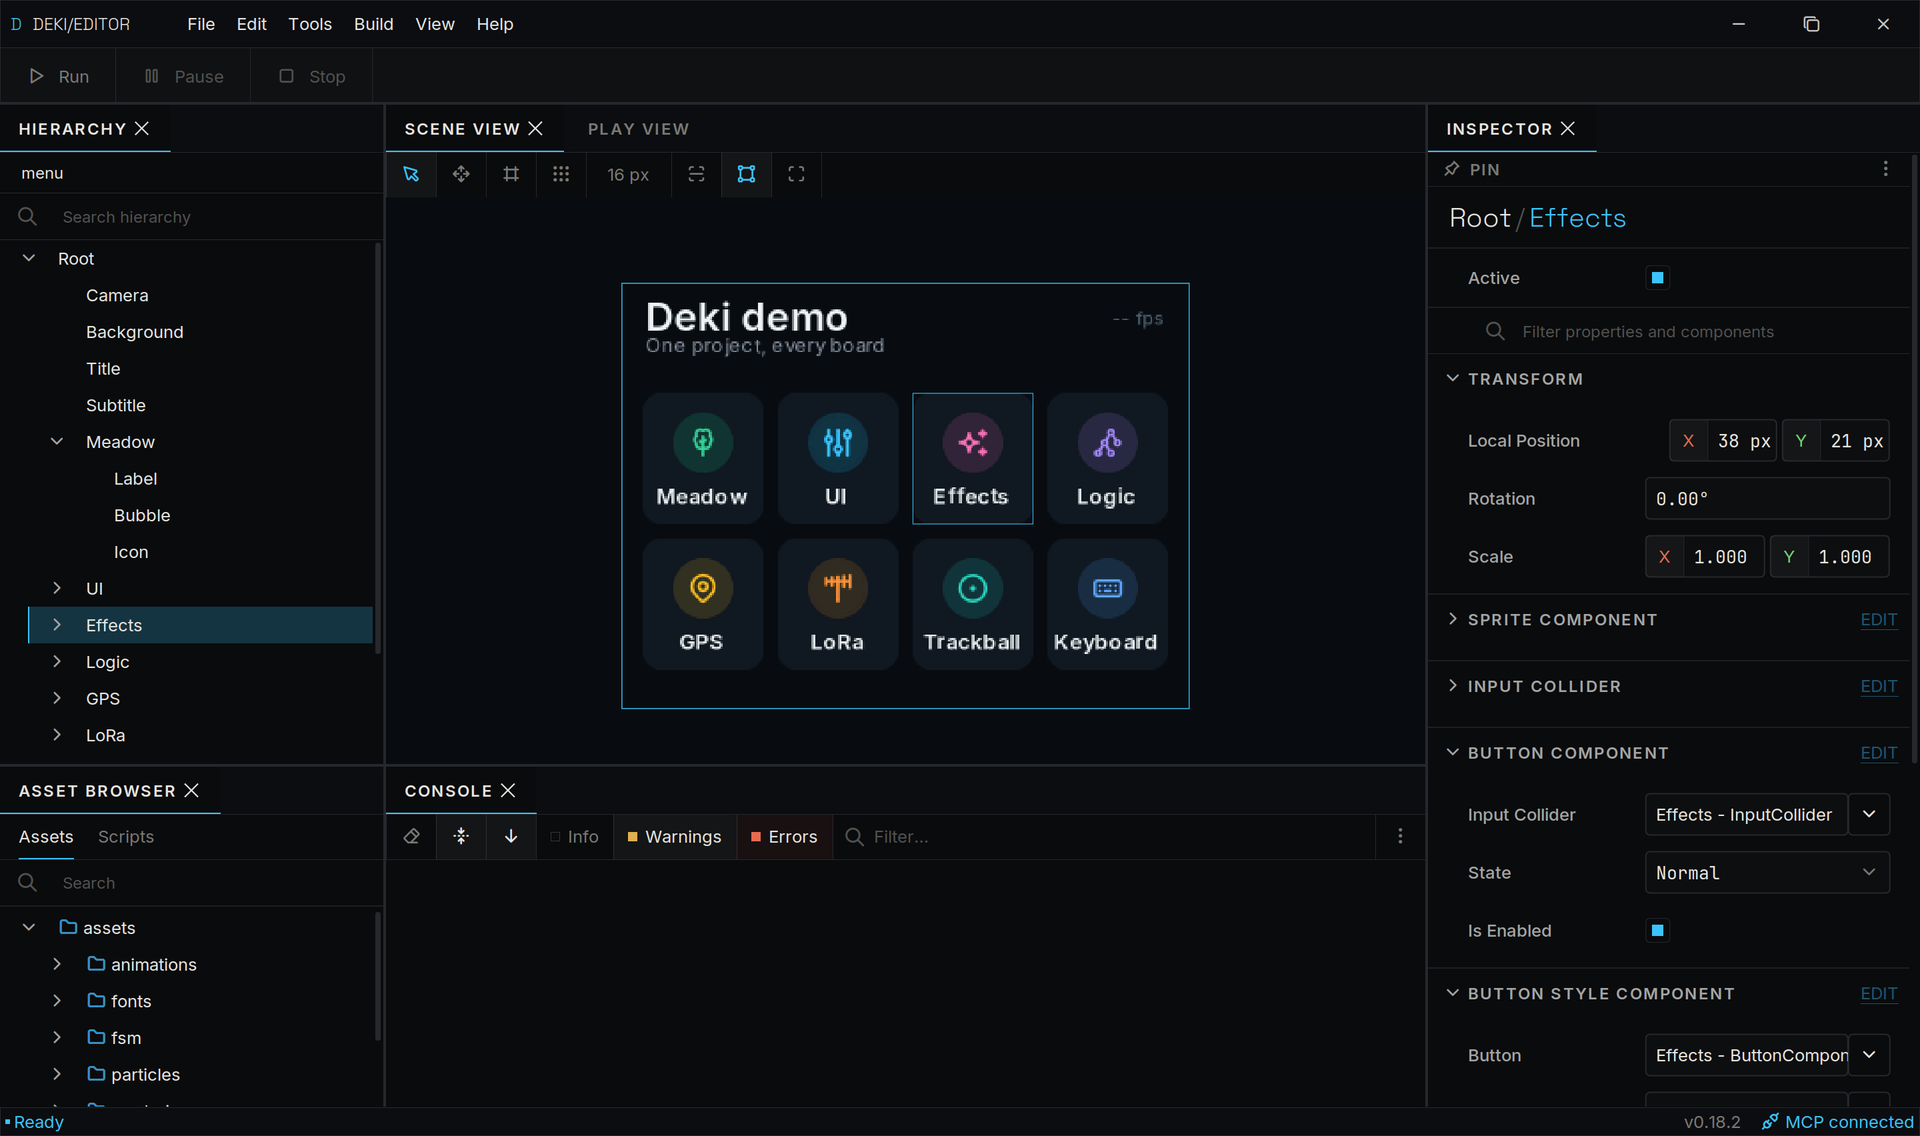The image size is (1920, 1136).
Task: Open the Inspector three-dot options menu
Action: tap(1886, 169)
